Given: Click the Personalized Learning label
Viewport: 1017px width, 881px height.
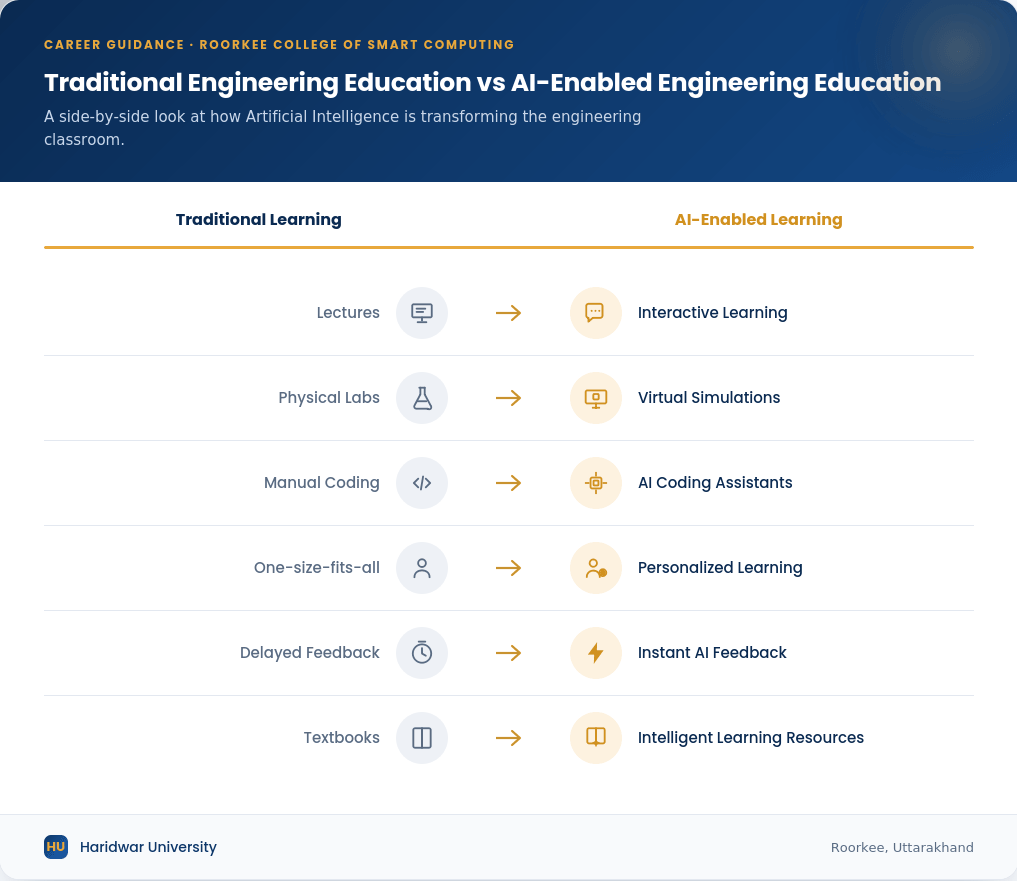Looking at the screenshot, I should point(720,568).
